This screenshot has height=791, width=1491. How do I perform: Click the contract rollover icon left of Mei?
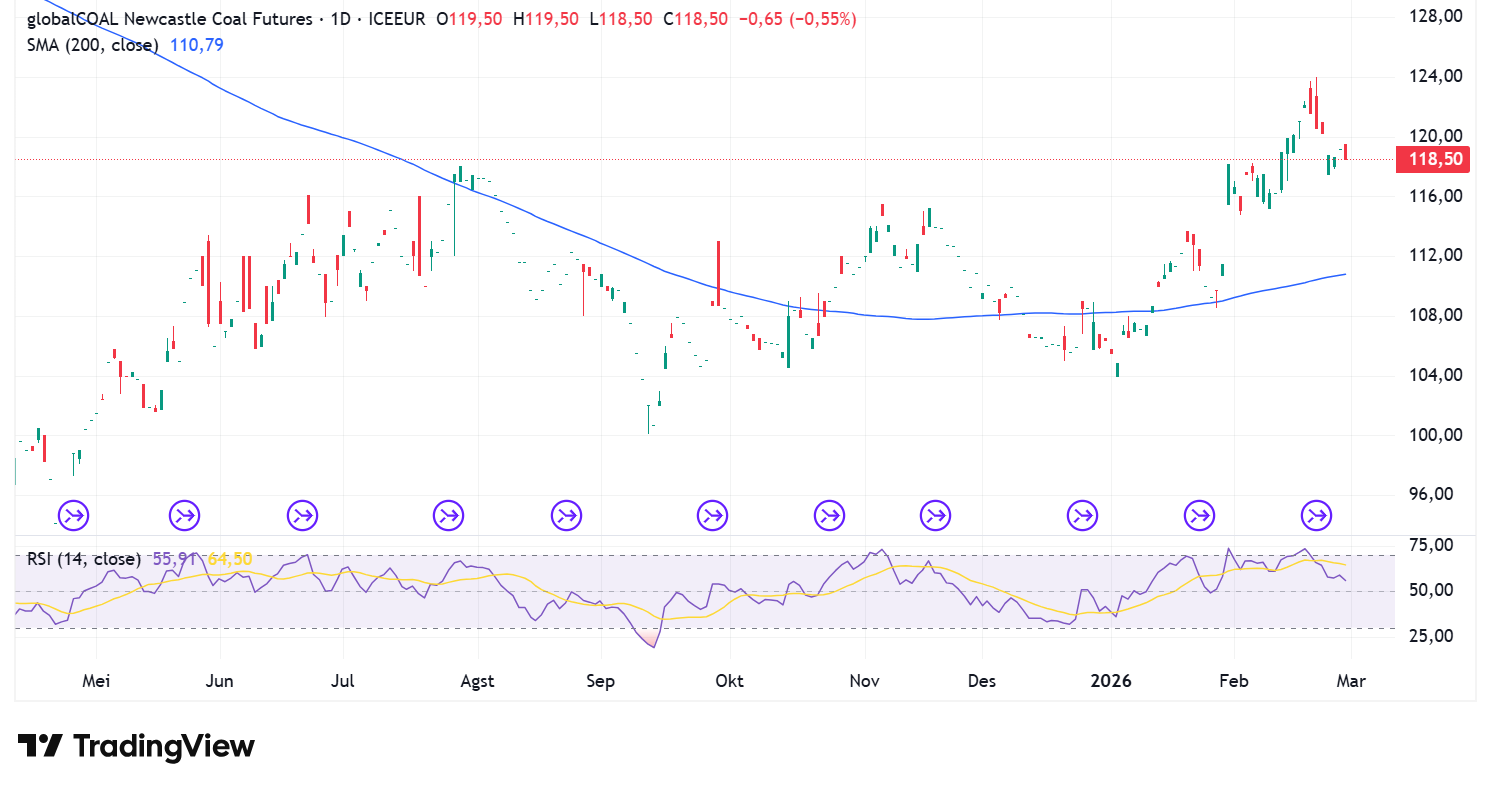point(73,516)
